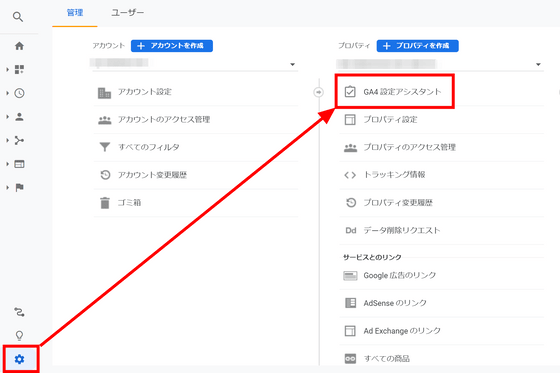Switch to the 管理 tab
The height and width of the screenshot is (373, 560).
click(75, 13)
